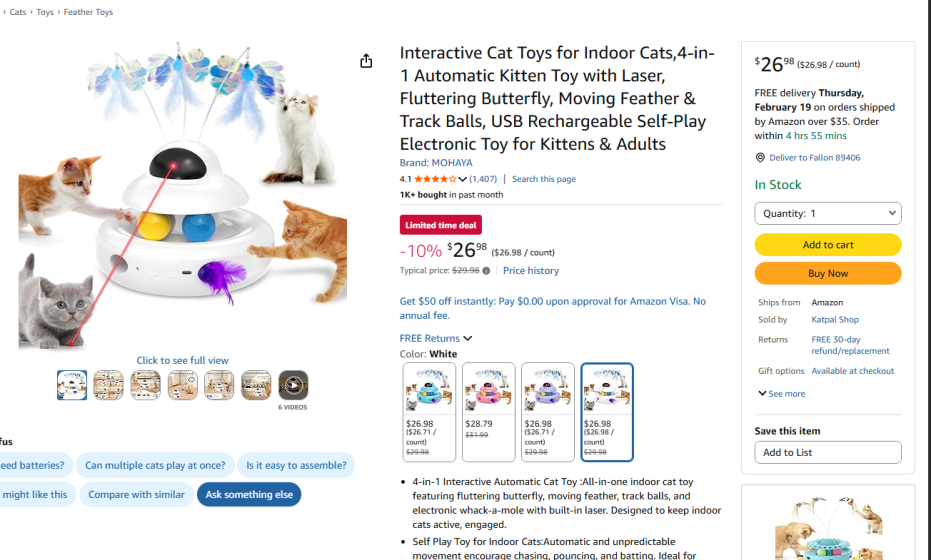Go to Feather Toys breadcrumb
The image size is (931, 560).
(x=88, y=13)
